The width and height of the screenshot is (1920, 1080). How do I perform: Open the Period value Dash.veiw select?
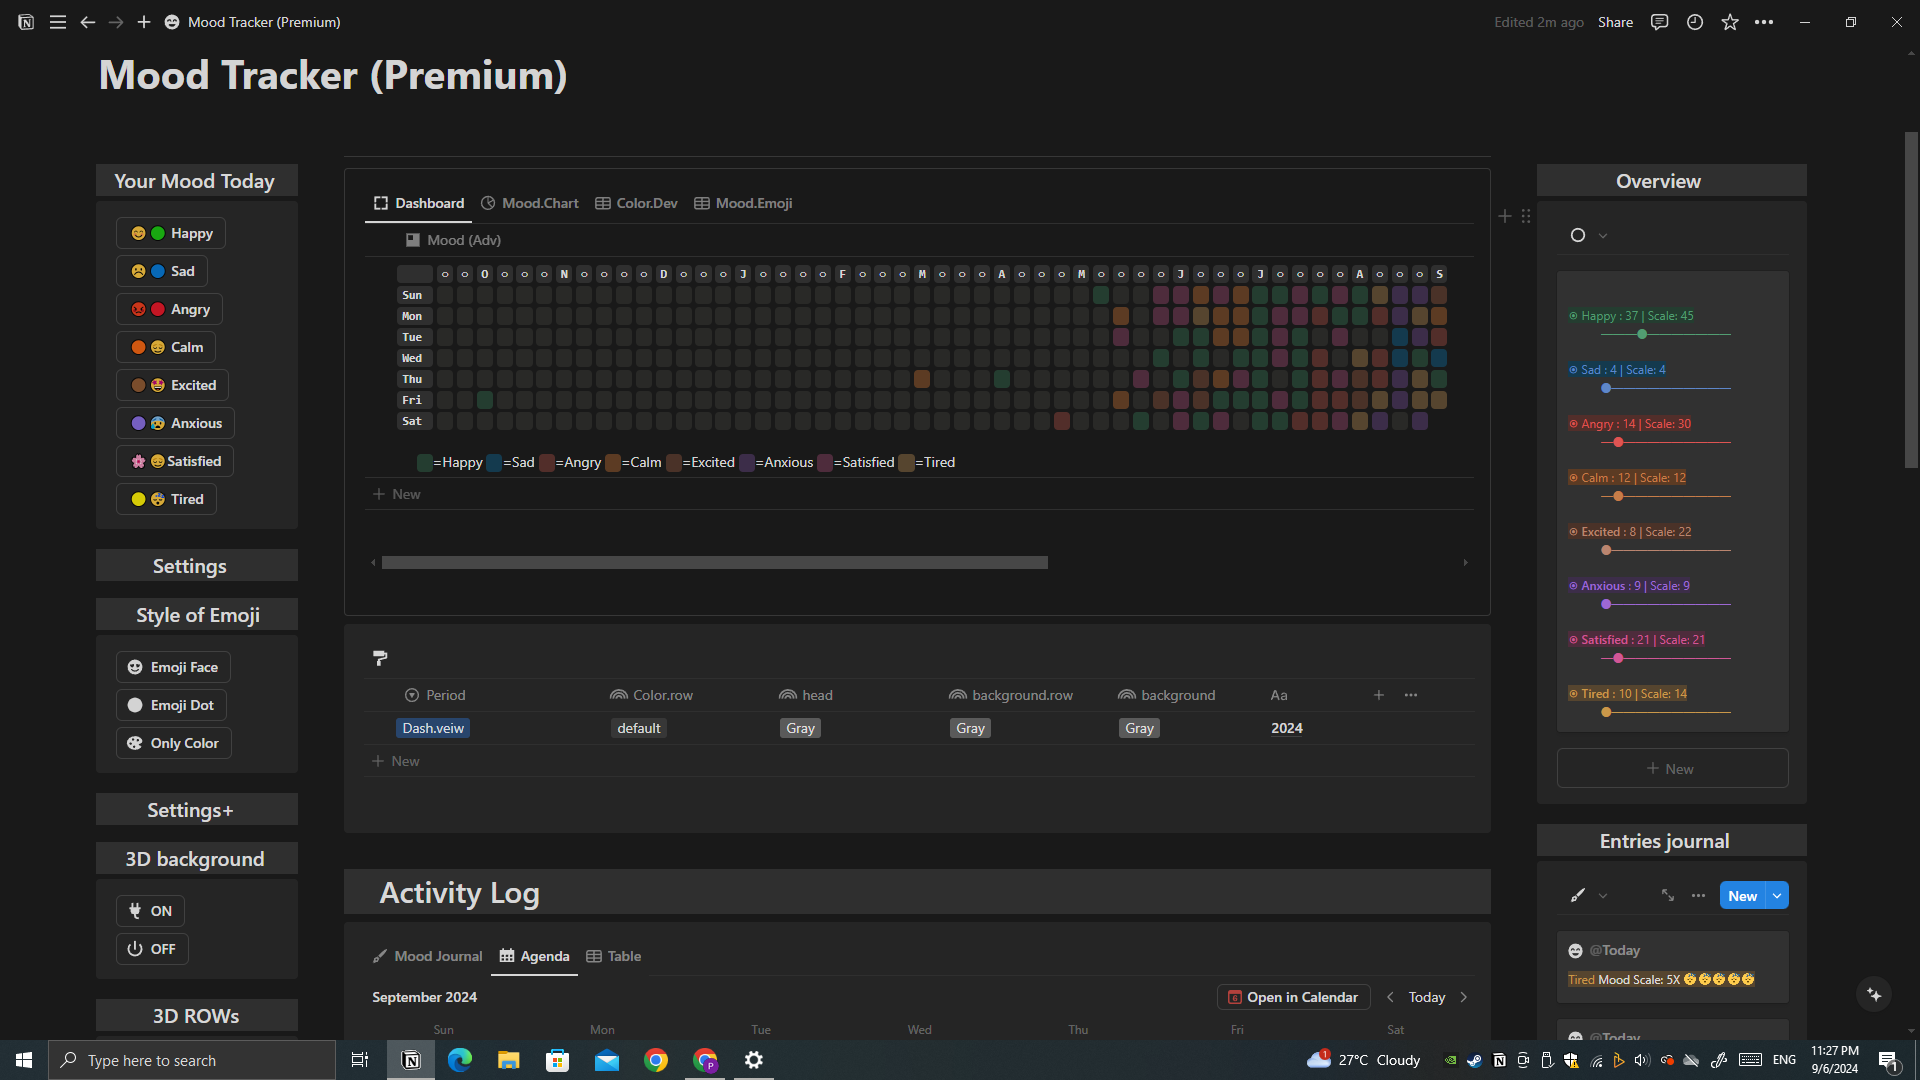[x=433, y=728]
